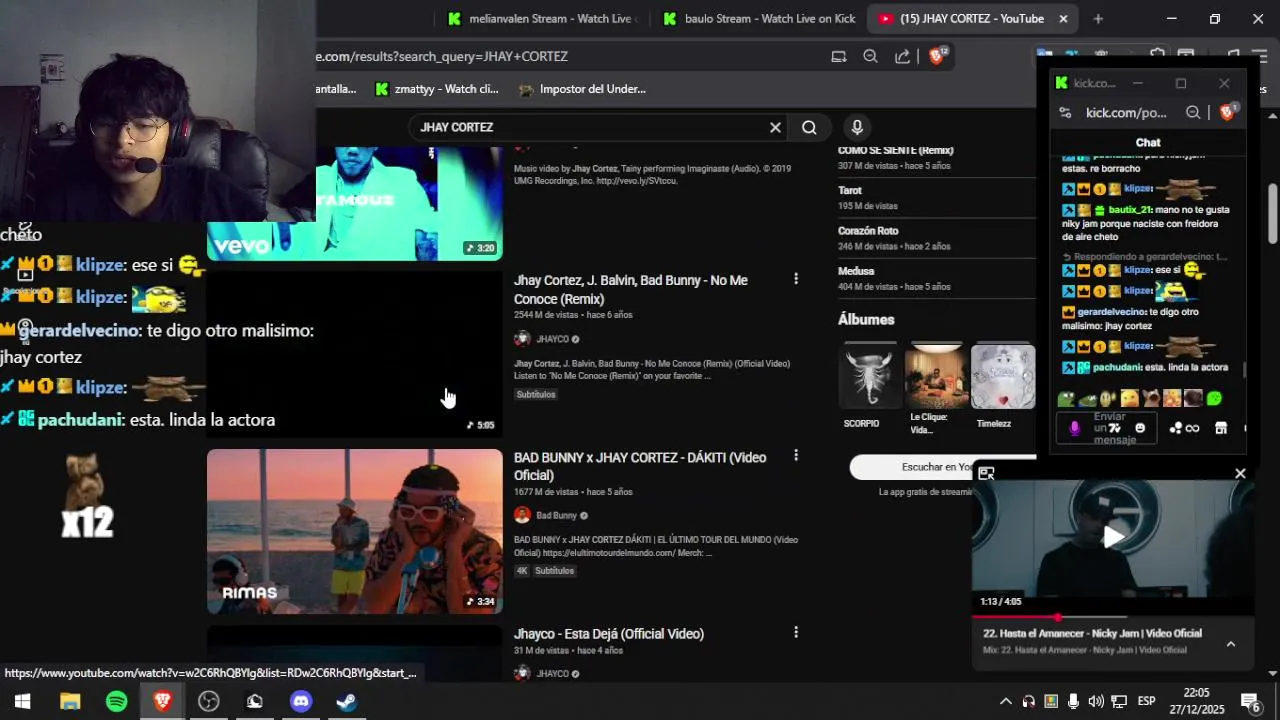Open No Me Conoce Remix video title
The width and height of the screenshot is (1280, 720).
(630, 289)
